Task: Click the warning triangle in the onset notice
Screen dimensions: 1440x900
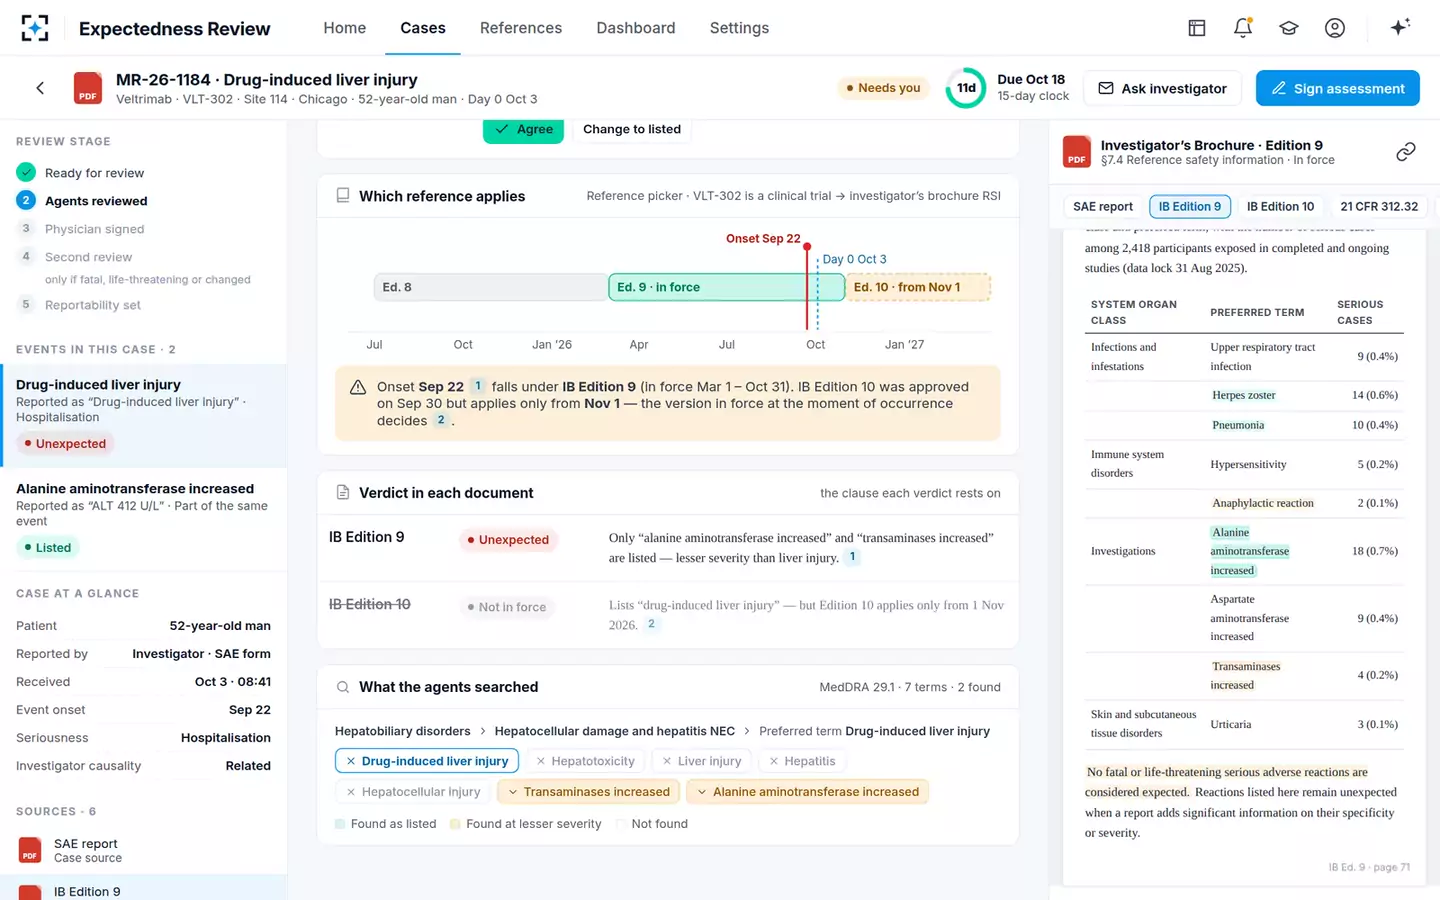Action: coord(358,387)
